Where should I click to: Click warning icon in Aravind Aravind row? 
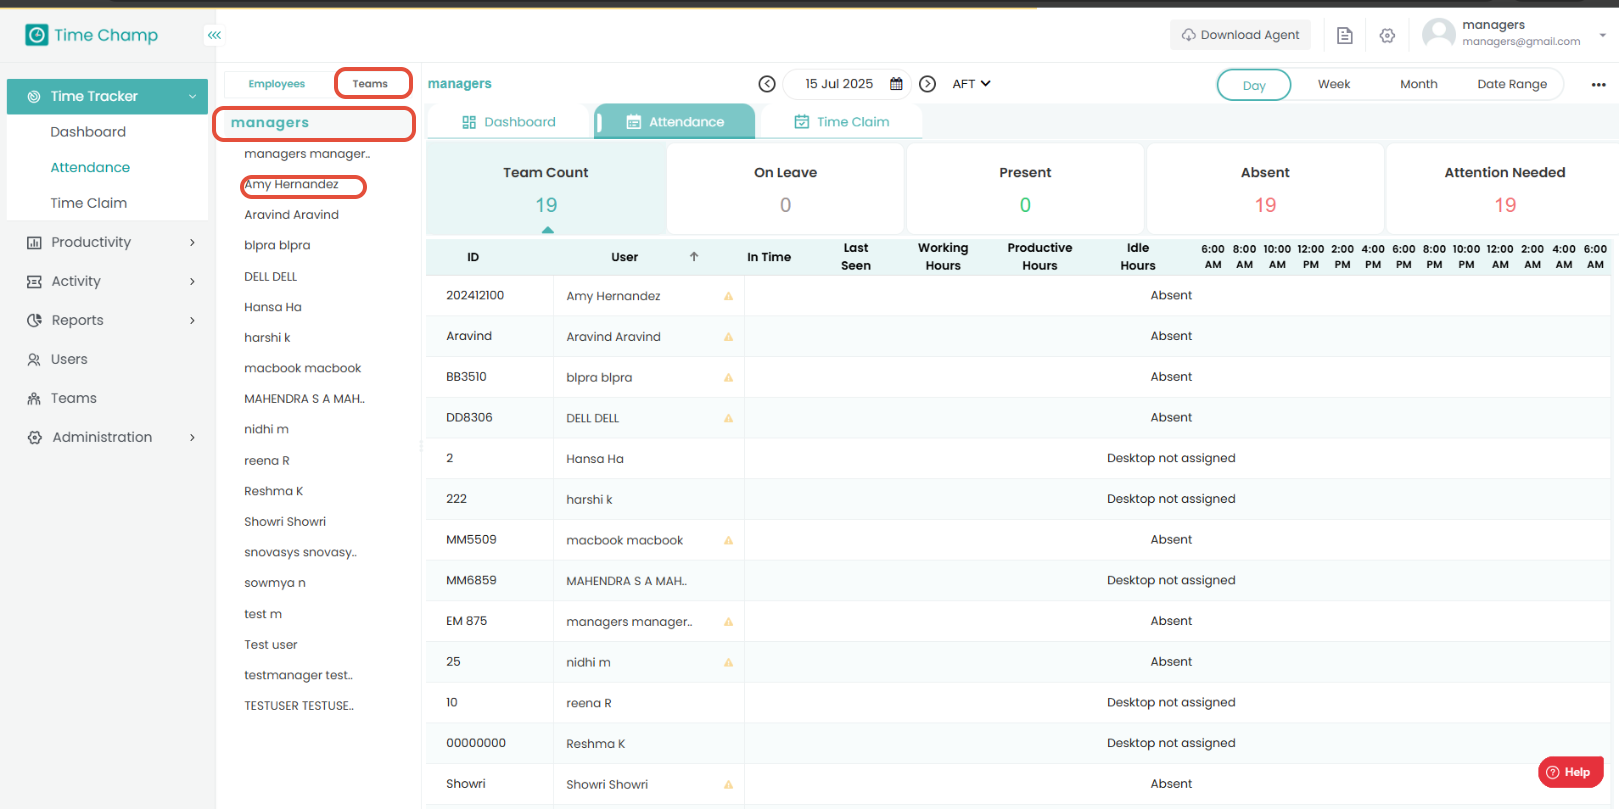(728, 337)
